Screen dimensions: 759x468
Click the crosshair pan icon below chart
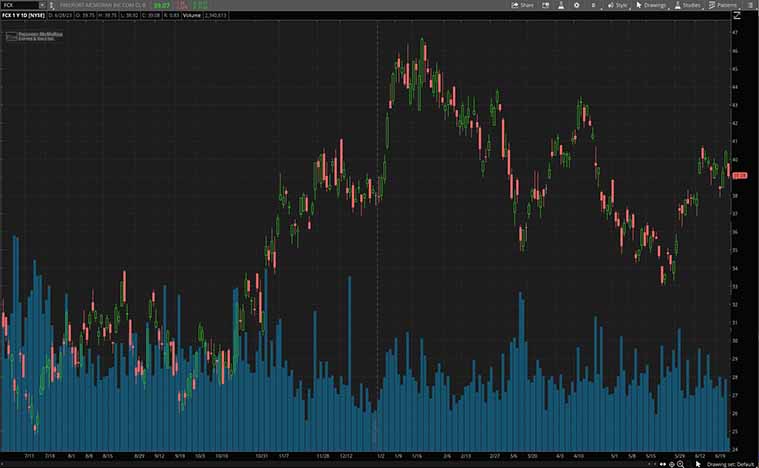click(671, 464)
